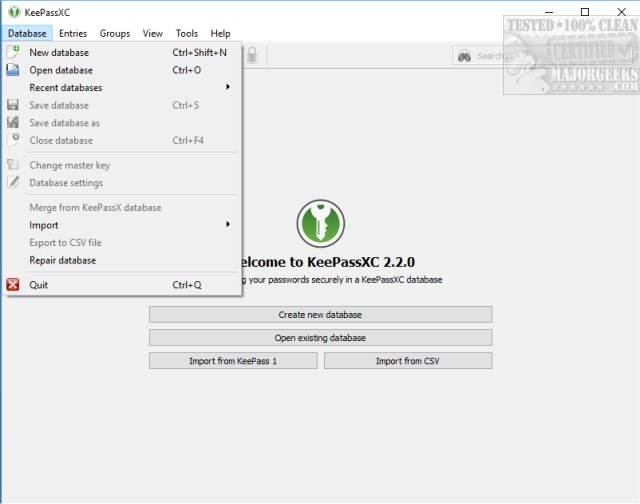Click the Close database icon
This screenshot has height=504, width=640.
coord(13,140)
